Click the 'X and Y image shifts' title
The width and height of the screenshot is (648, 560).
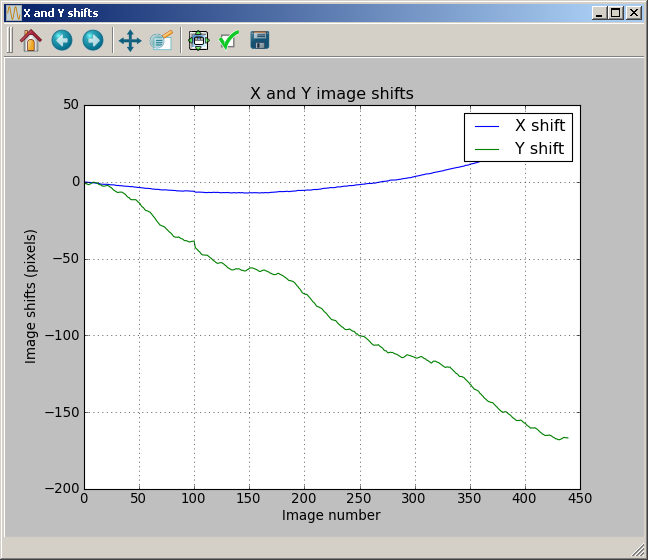pos(331,93)
